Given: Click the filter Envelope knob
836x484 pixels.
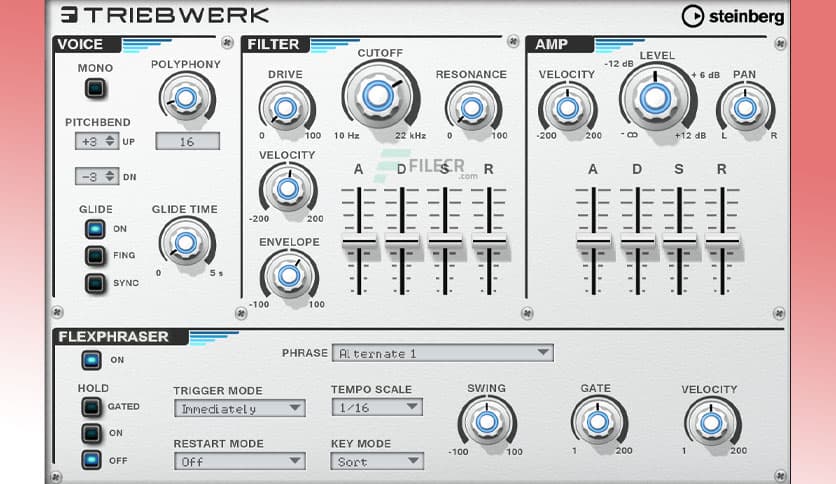Looking at the screenshot, I should [x=290, y=276].
